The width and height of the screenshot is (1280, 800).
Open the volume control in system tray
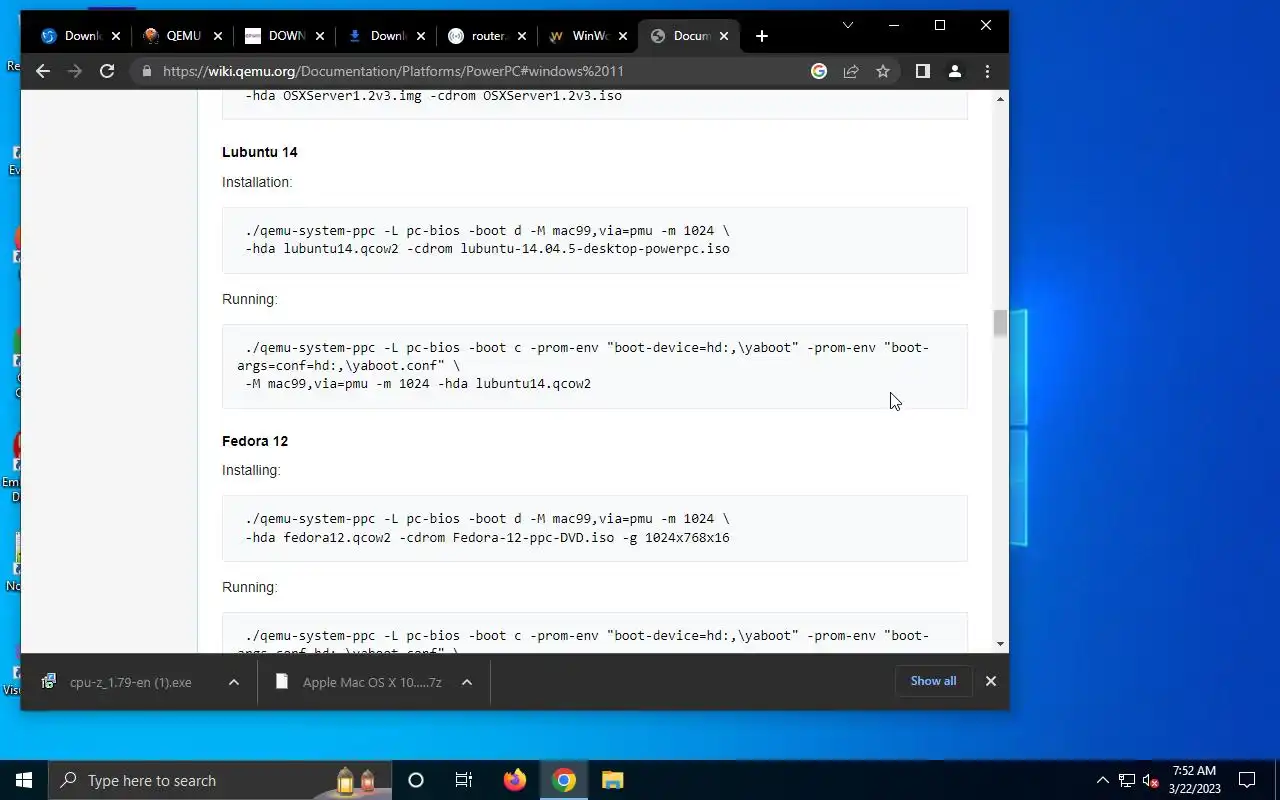tap(1150, 780)
